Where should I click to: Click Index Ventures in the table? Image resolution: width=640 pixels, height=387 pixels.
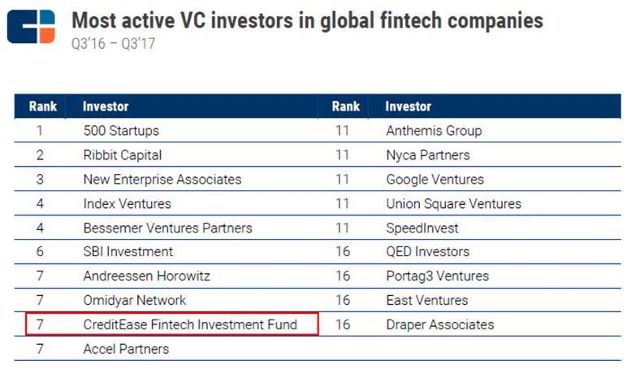click(127, 203)
